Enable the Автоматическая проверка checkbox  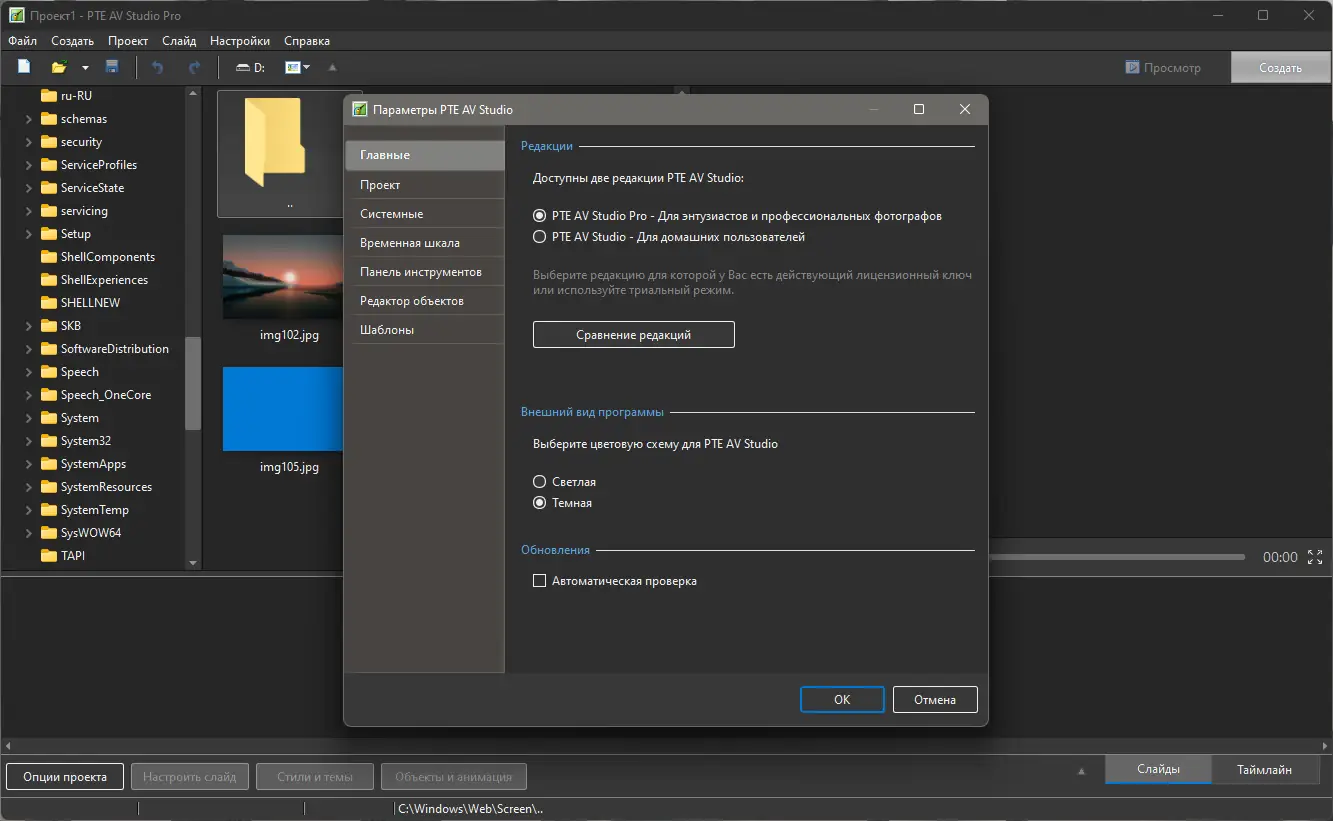tap(540, 580)
